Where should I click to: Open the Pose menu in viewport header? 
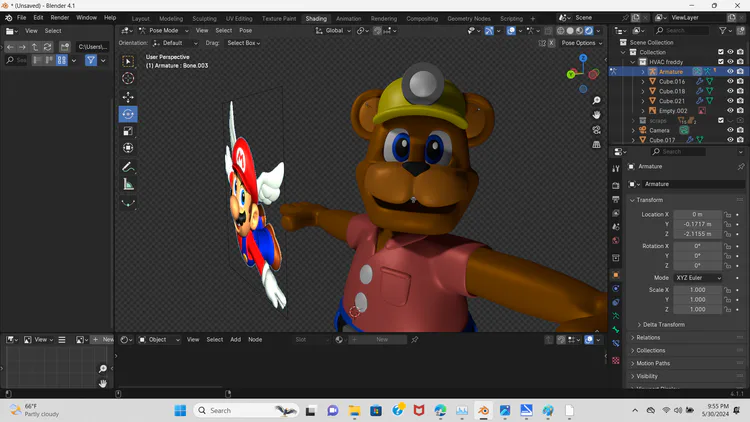245,31
